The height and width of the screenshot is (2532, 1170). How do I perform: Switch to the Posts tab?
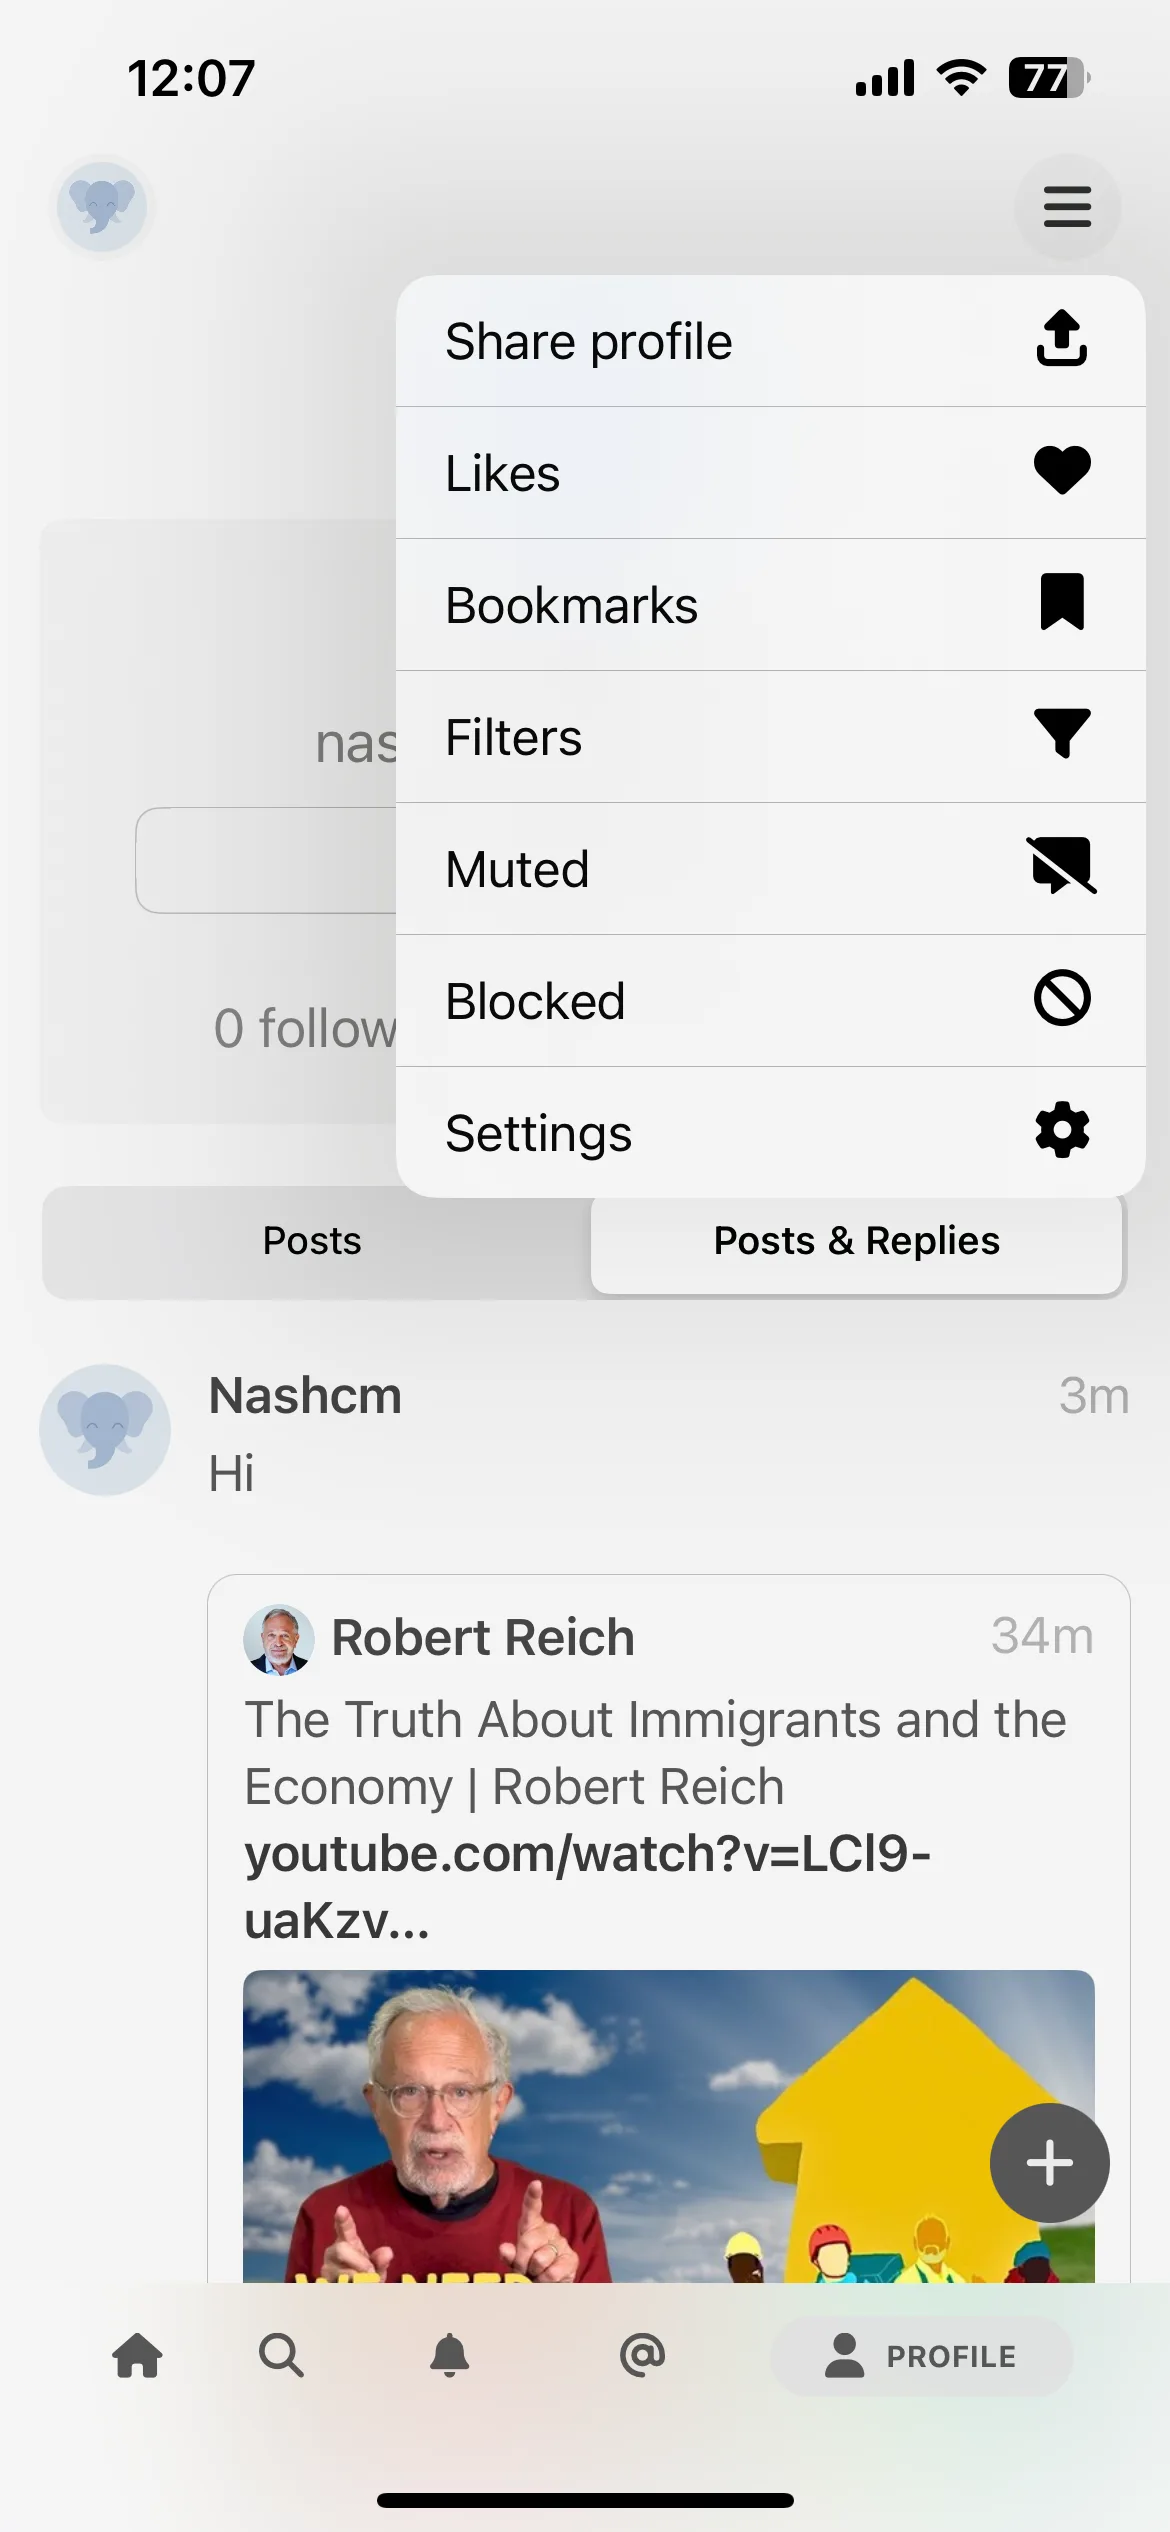[313, 1241]
